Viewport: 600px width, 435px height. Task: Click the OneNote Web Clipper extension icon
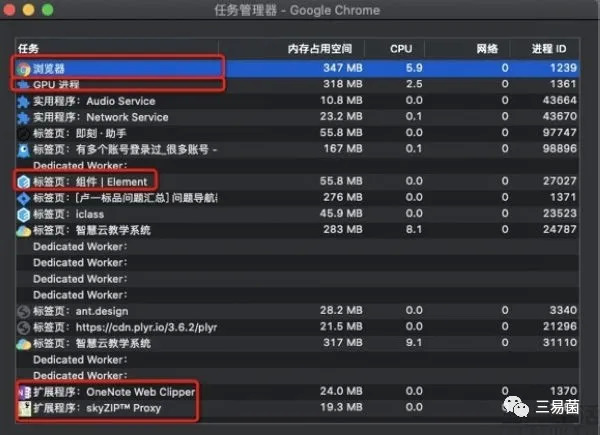(x=24, y=392)
